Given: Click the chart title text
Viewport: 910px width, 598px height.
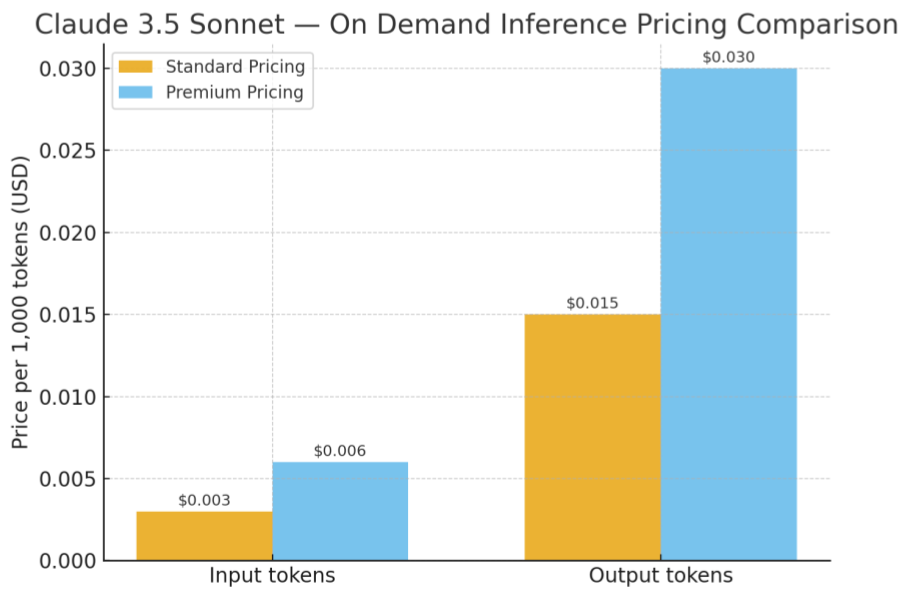Looking at the screenshot, I should pos(466,25).
